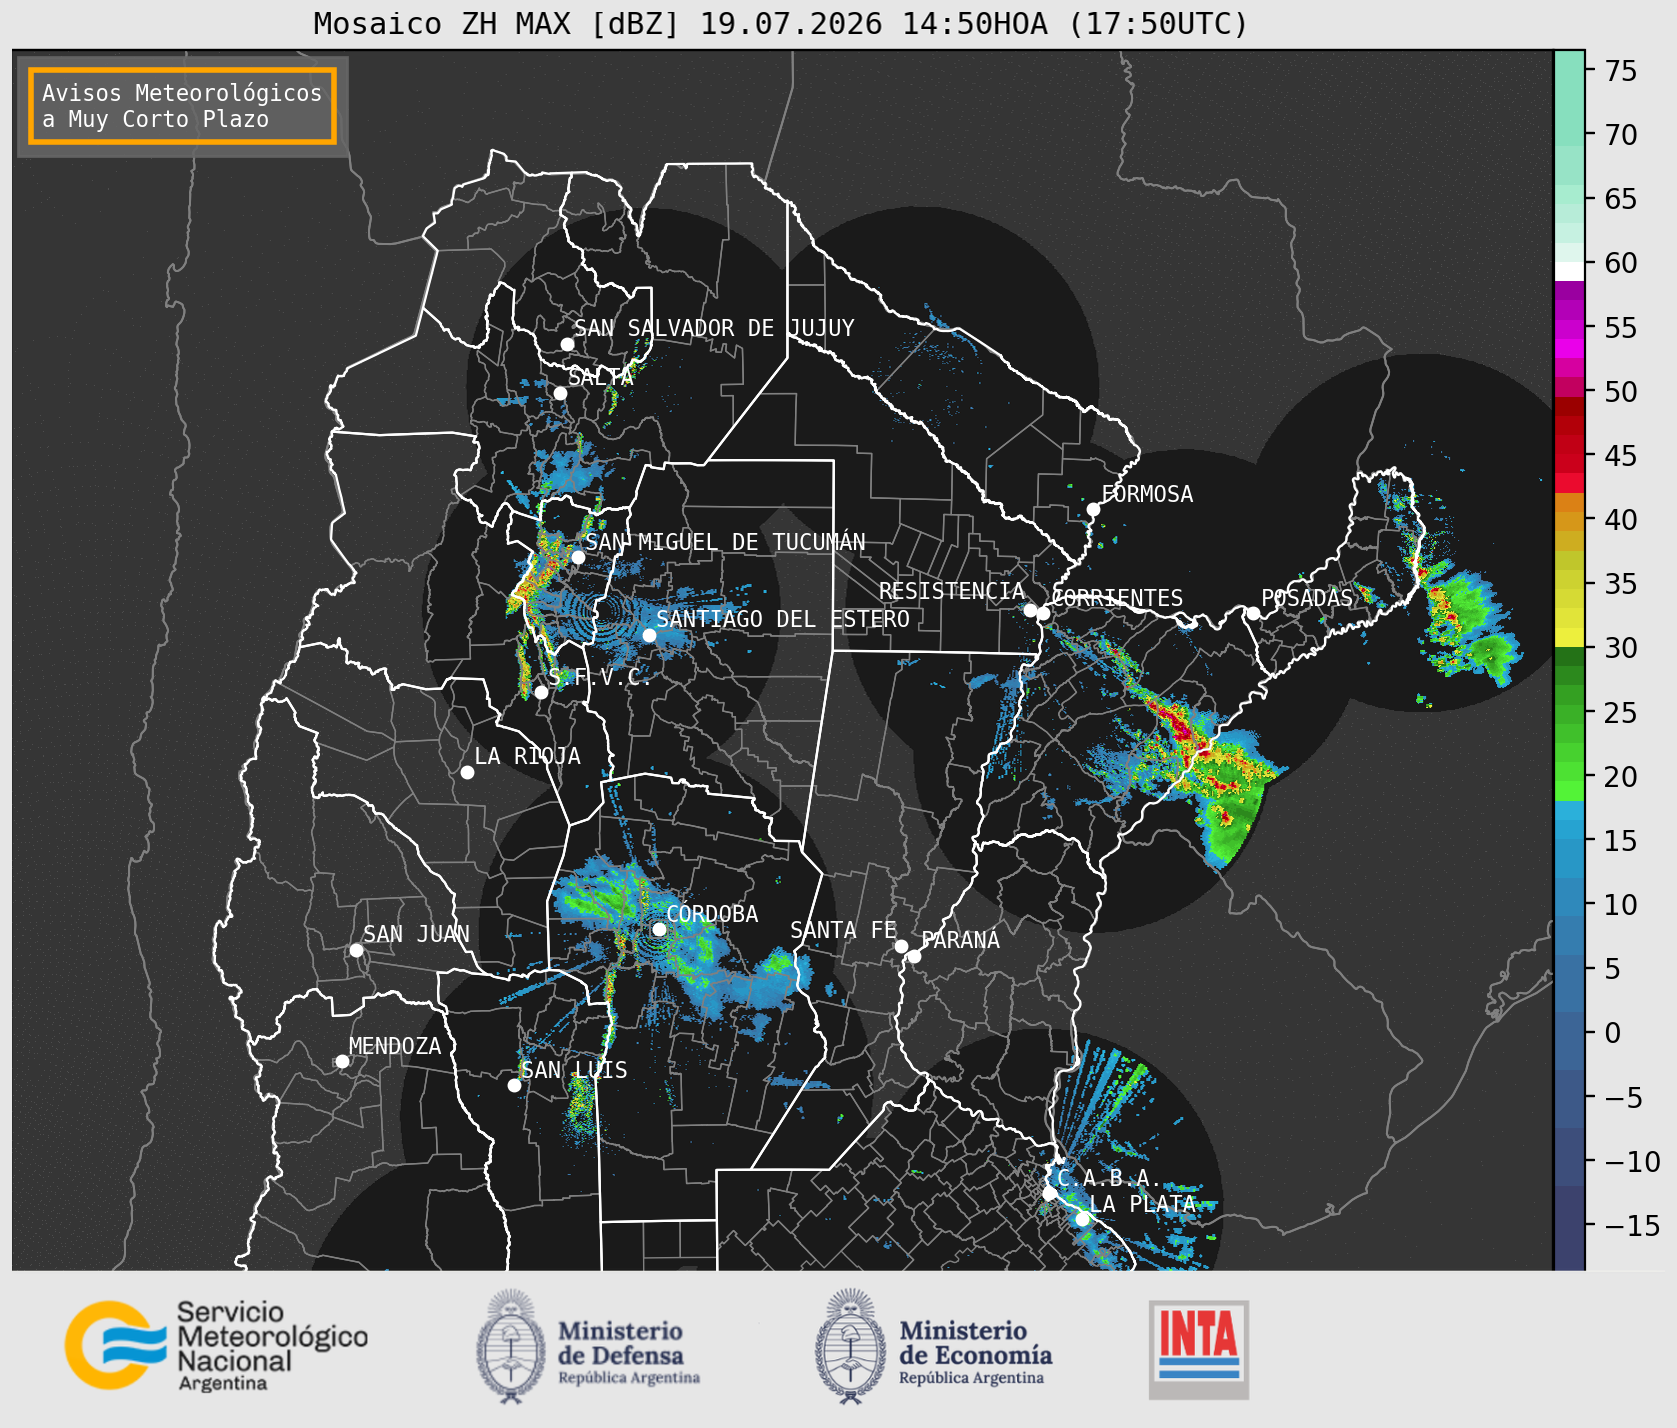1677x1428 pixels.
Task: Click the Posadas city marker dot
Action: [1252, 613]
